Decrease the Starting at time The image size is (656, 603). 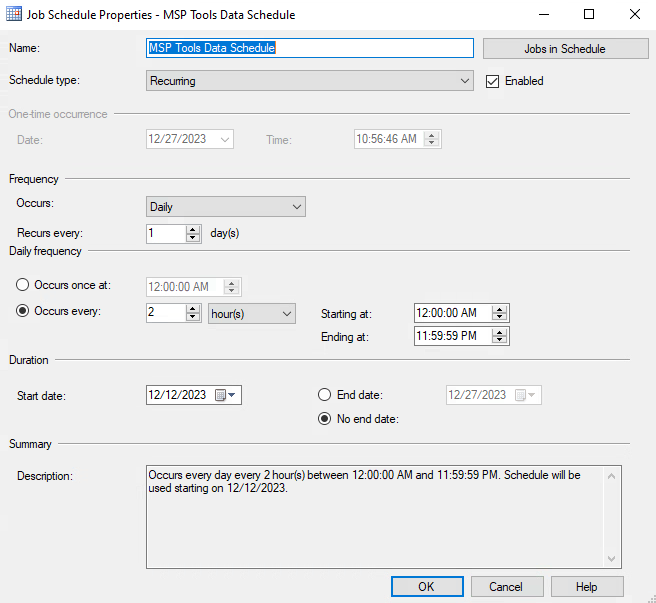[499, 317]
